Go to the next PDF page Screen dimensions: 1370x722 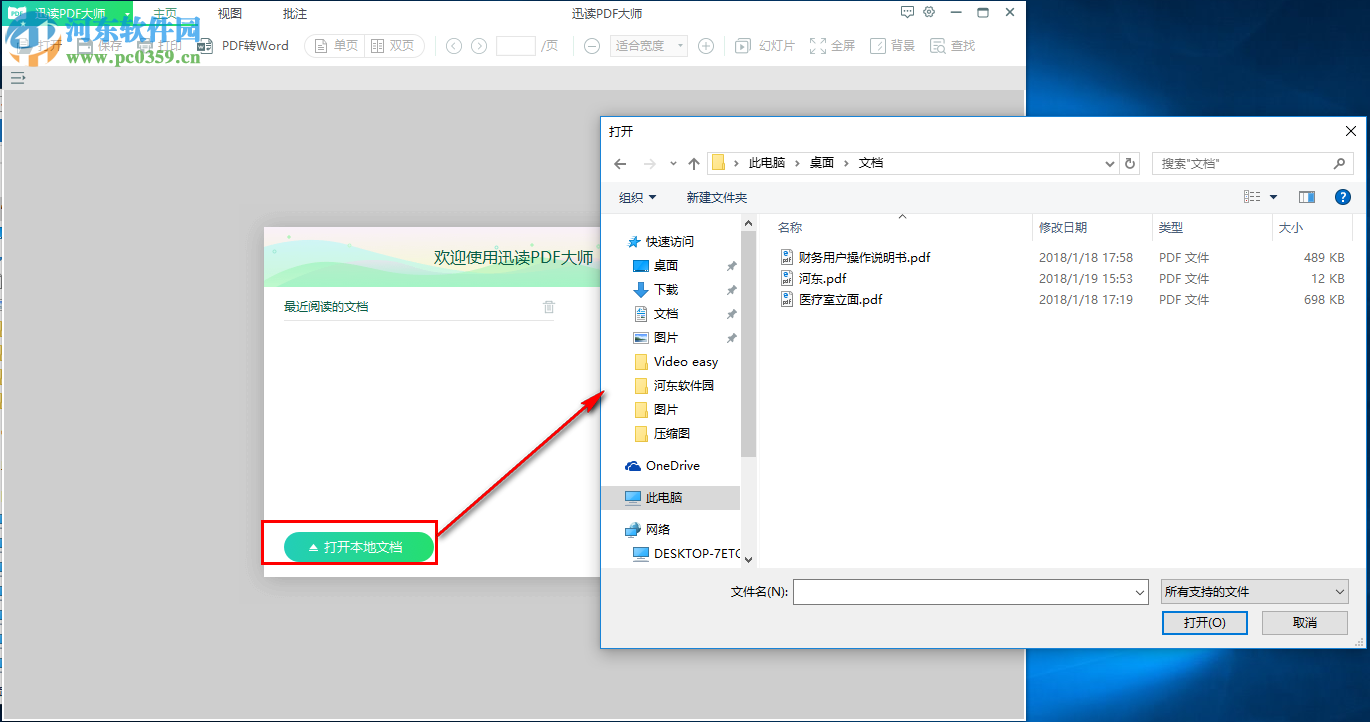[x=479, y=46]
